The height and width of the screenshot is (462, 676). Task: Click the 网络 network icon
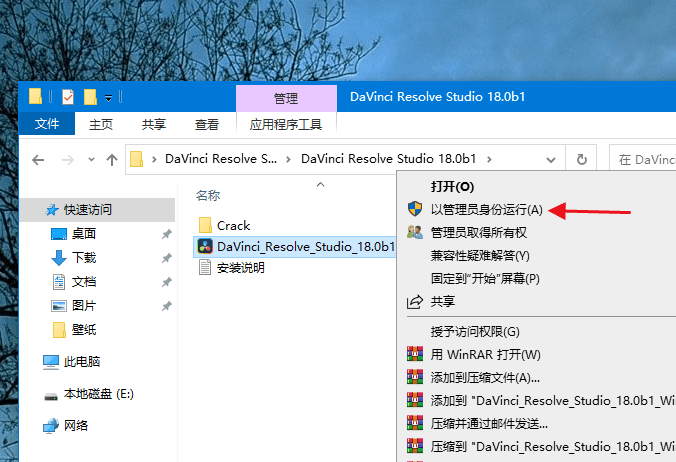pyautogui.click(x=50, y=426)
